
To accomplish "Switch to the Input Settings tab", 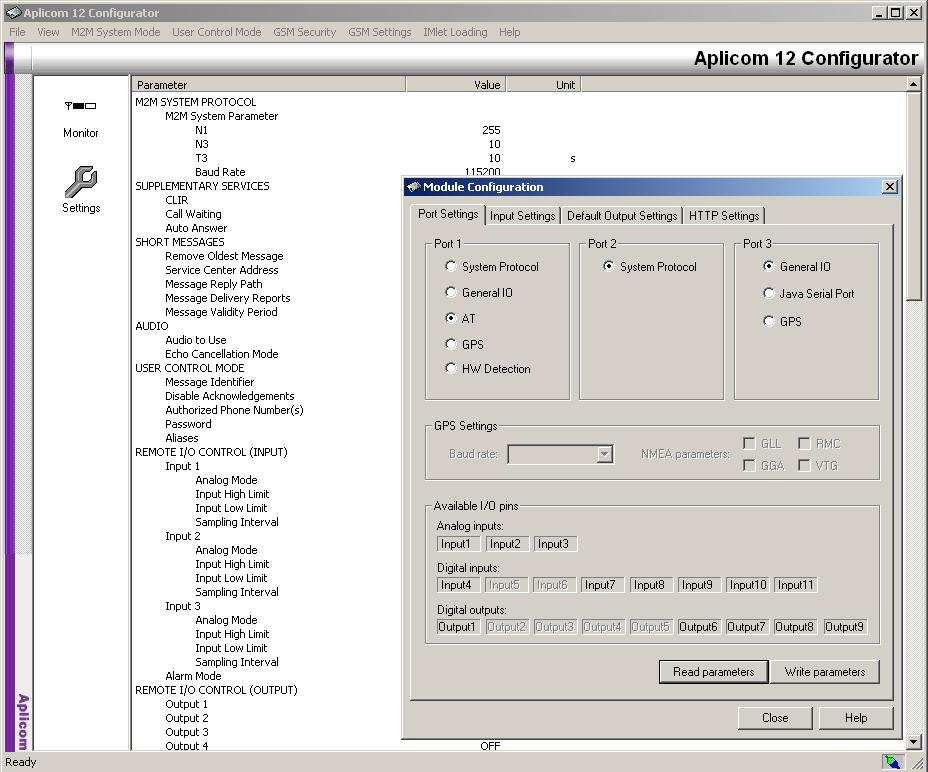I will [x=523, y=216].
